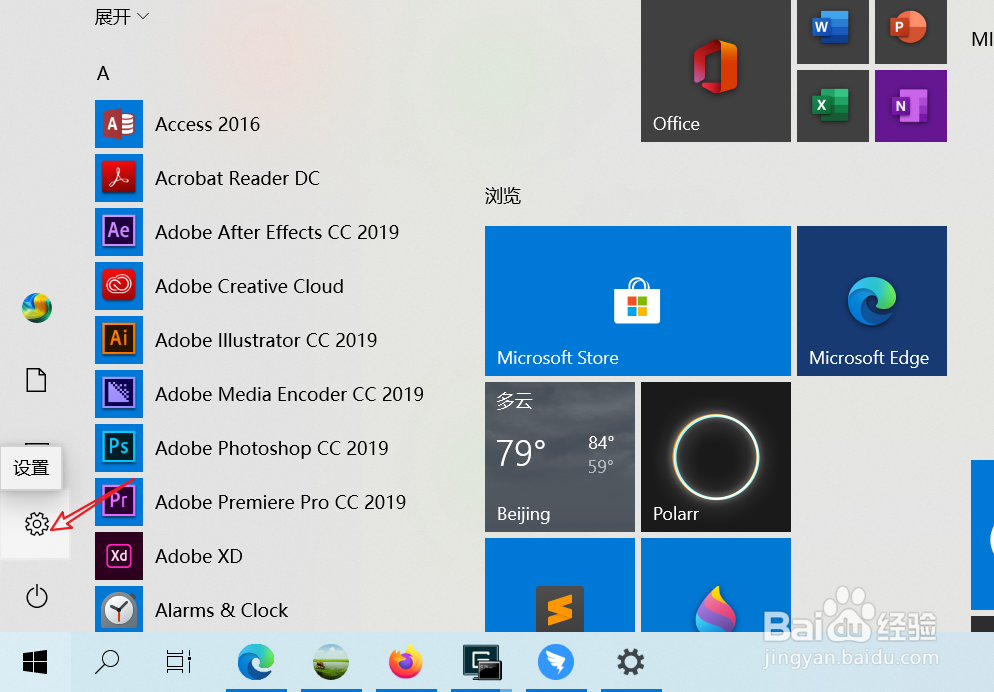Open Firefox on the taskbar
994x692 pixels.
tap(406, 662)
